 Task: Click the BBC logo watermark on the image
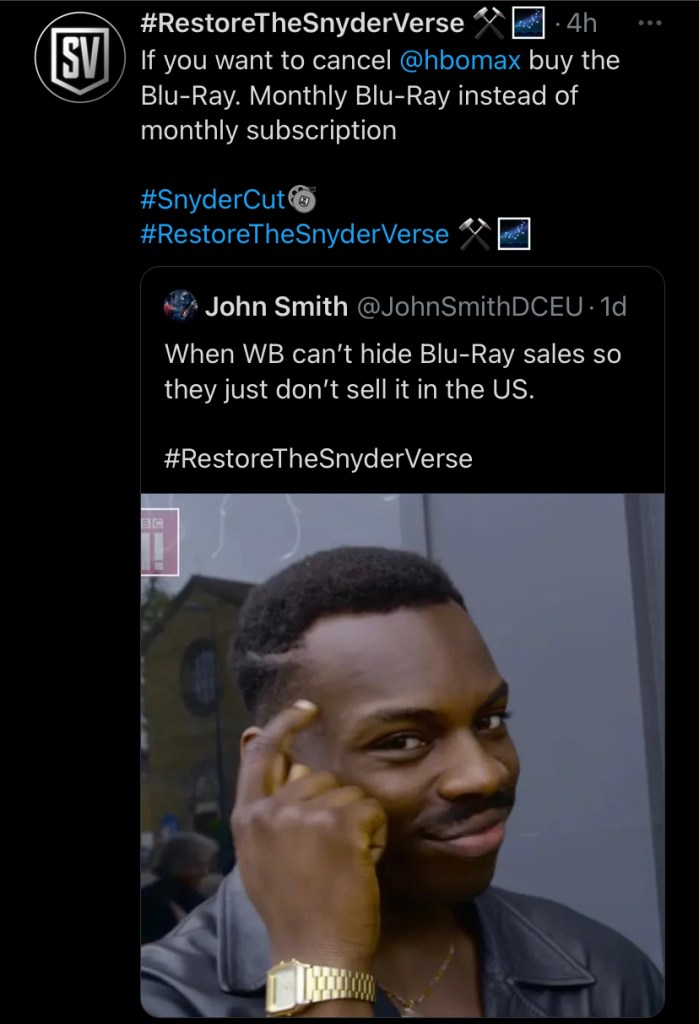[160, 542]
